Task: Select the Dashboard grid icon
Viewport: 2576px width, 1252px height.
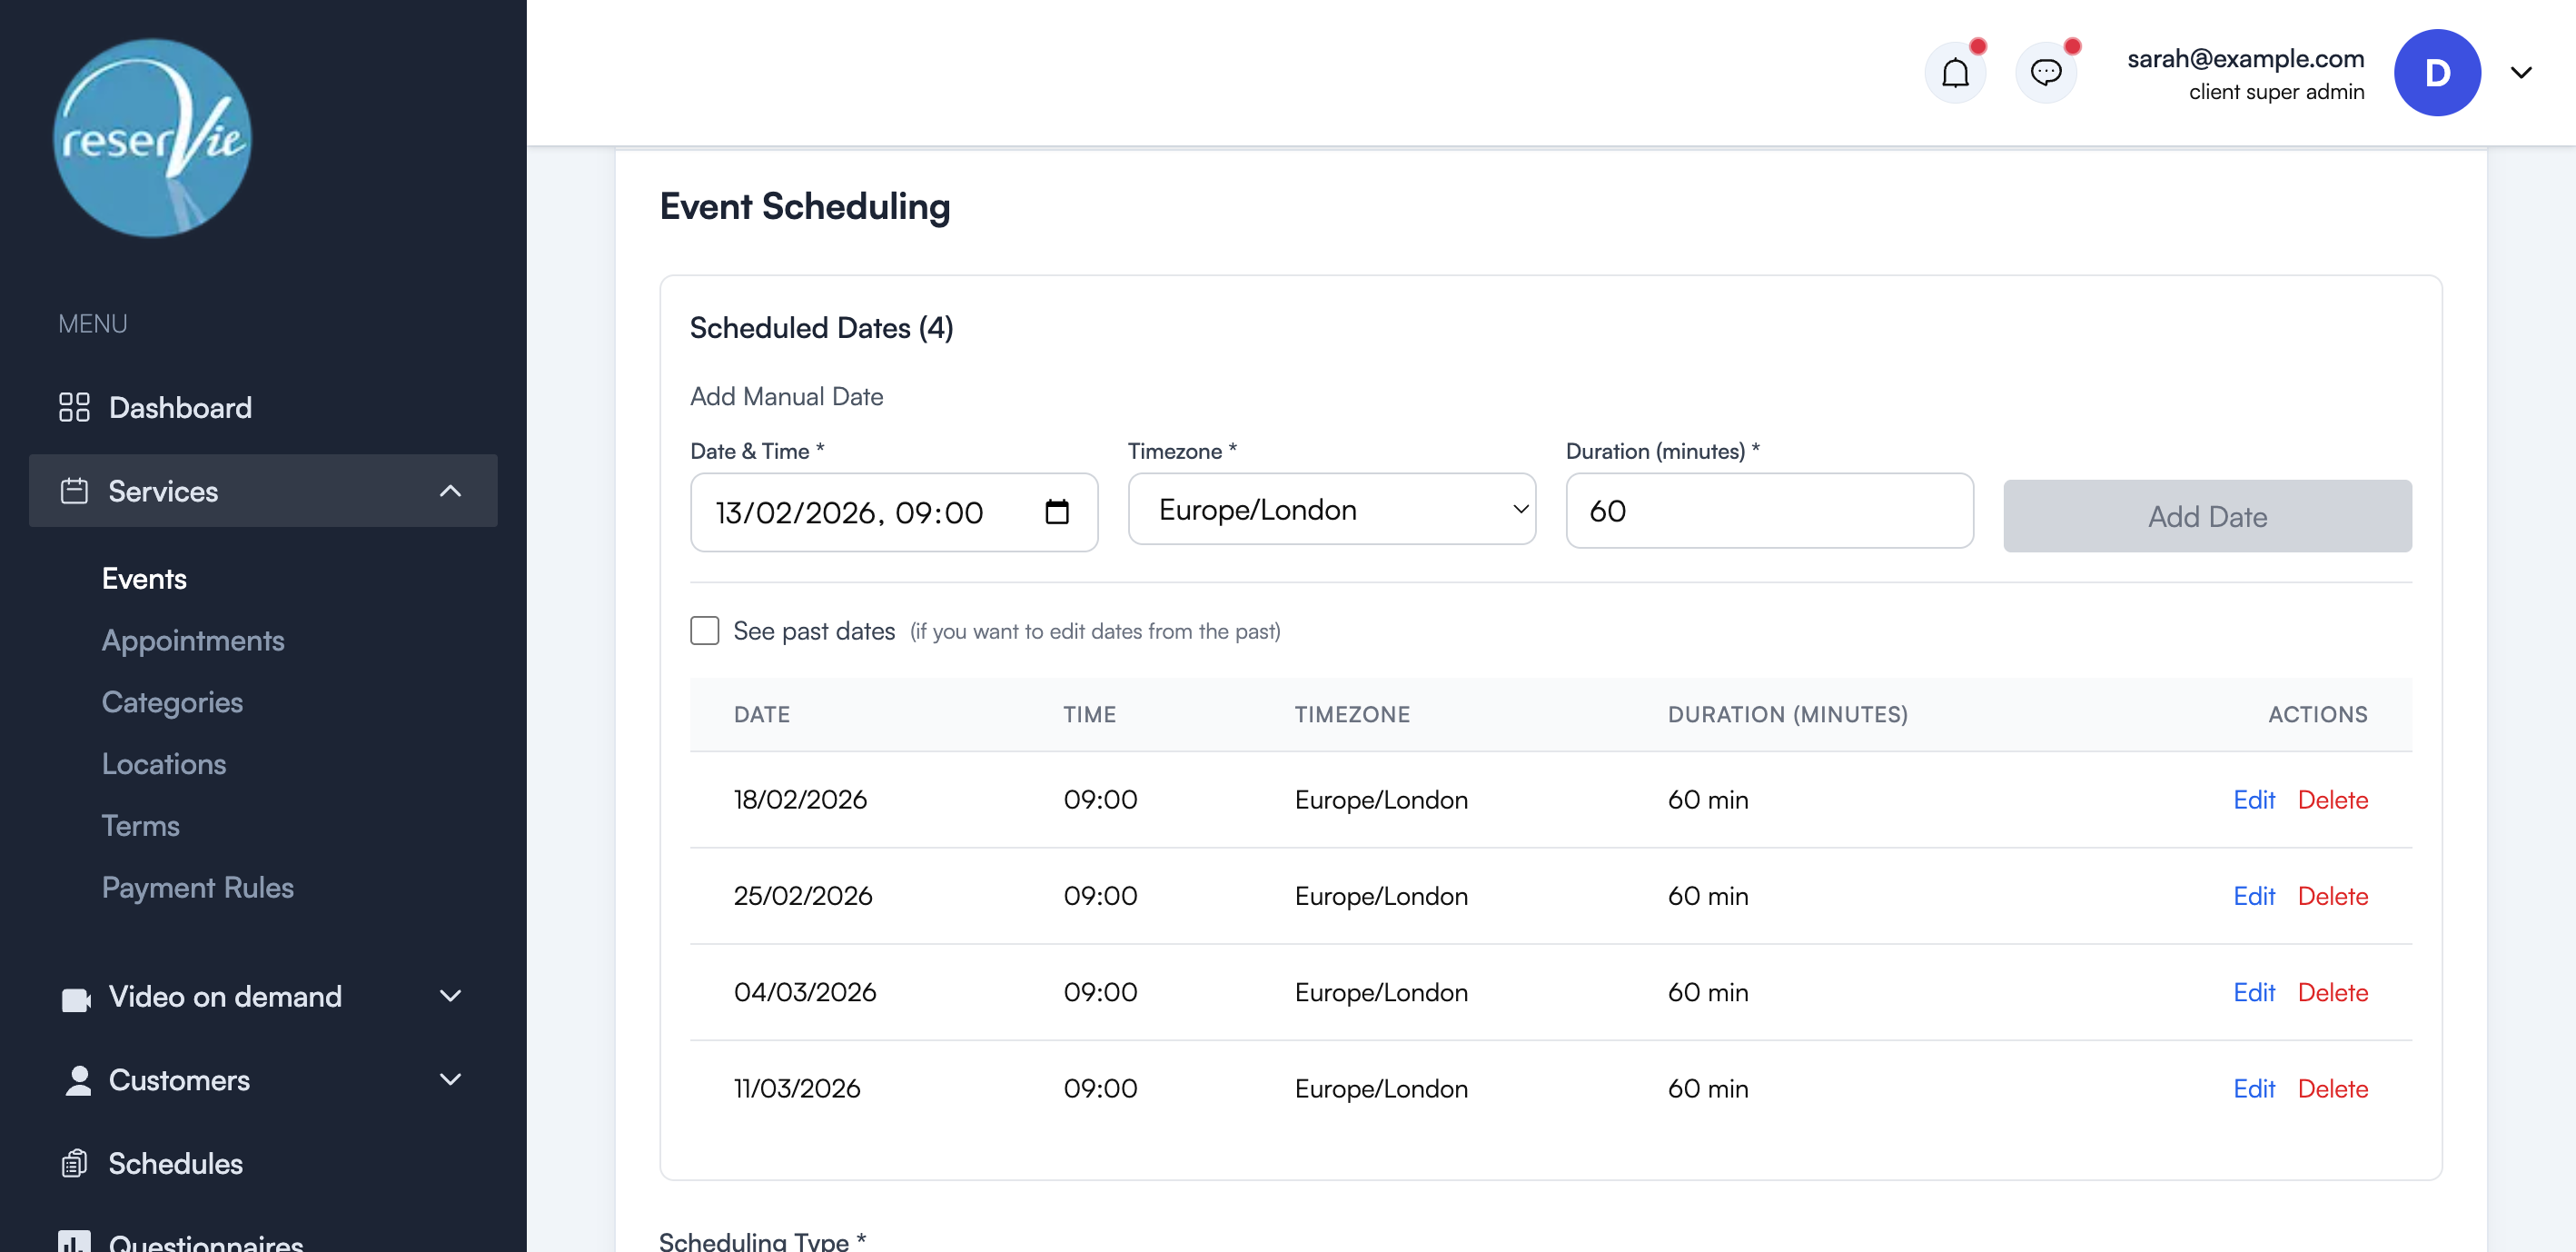Action: pos(74,407)
